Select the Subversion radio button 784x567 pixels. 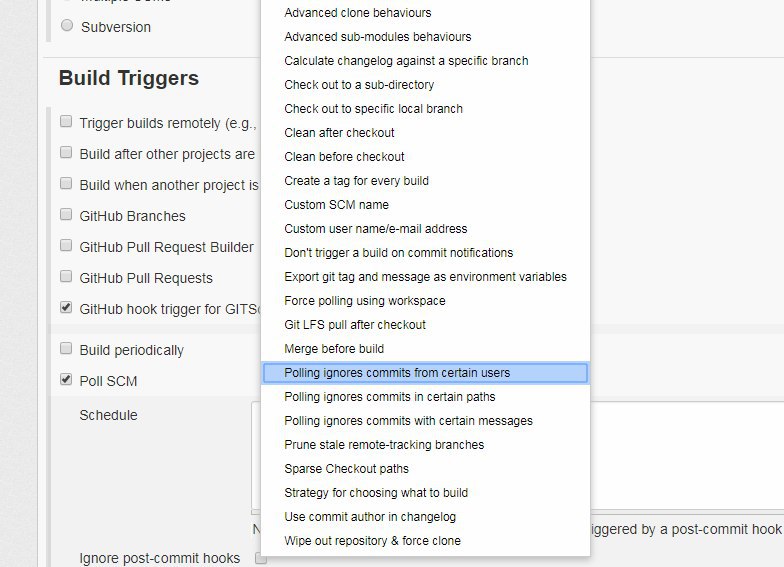(67, 26)
